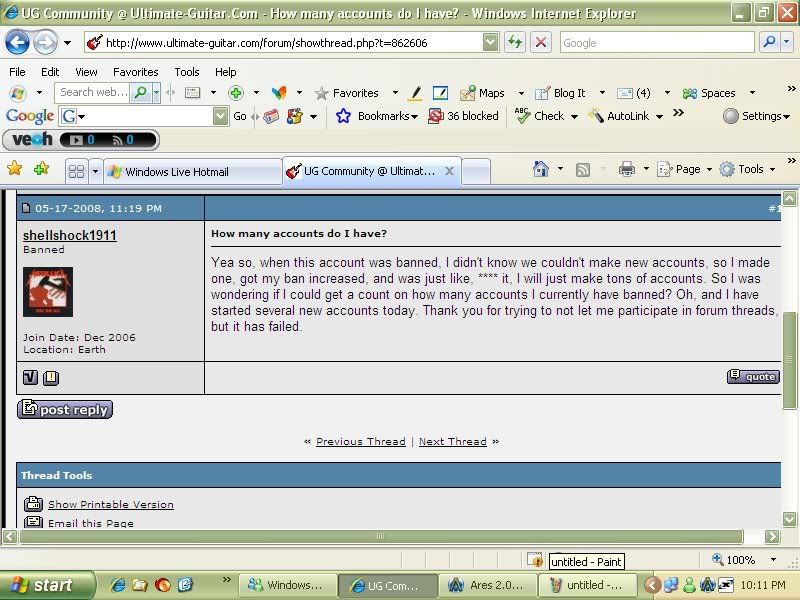
Task: Click the Email this Page link
Action: [x=91, y=523]
